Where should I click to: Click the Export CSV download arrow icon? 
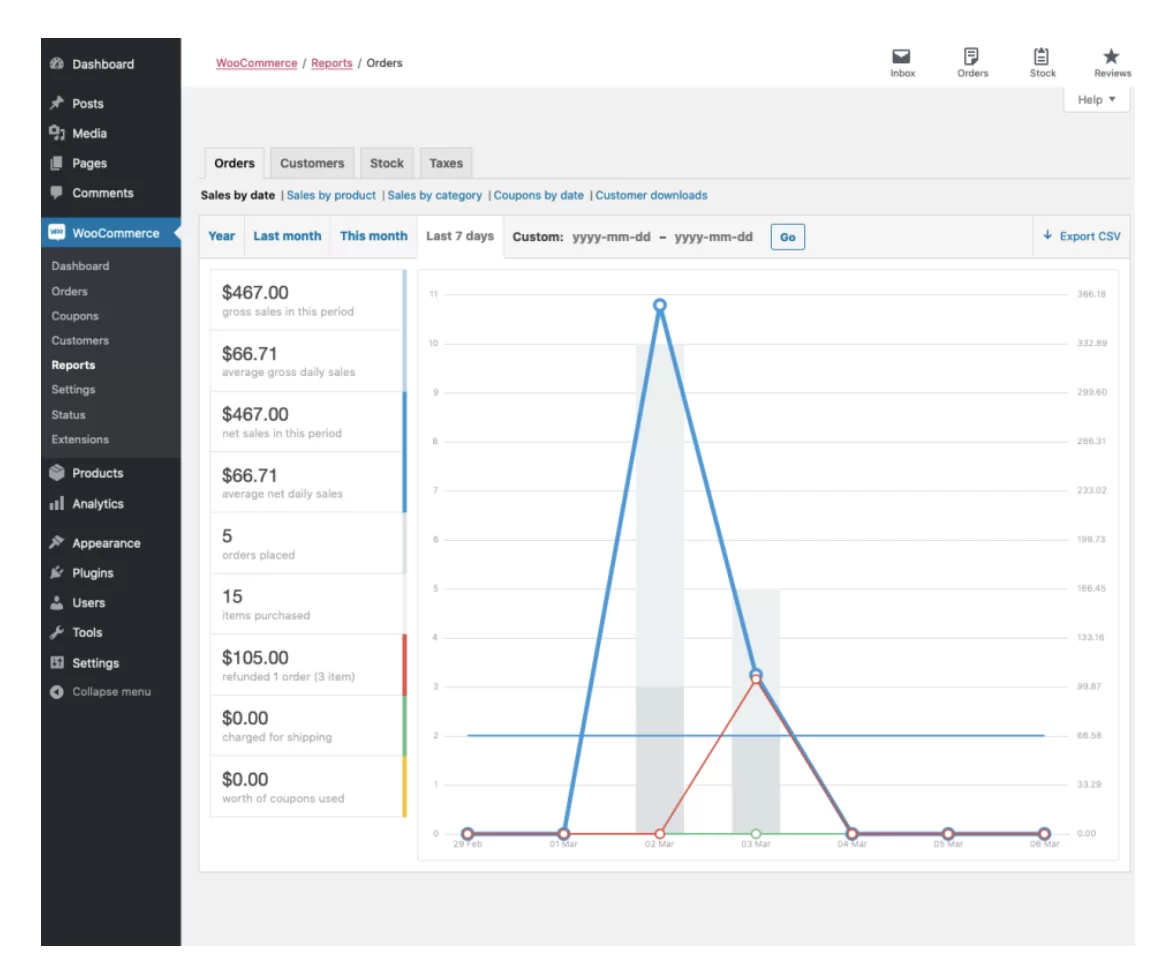1047,236
